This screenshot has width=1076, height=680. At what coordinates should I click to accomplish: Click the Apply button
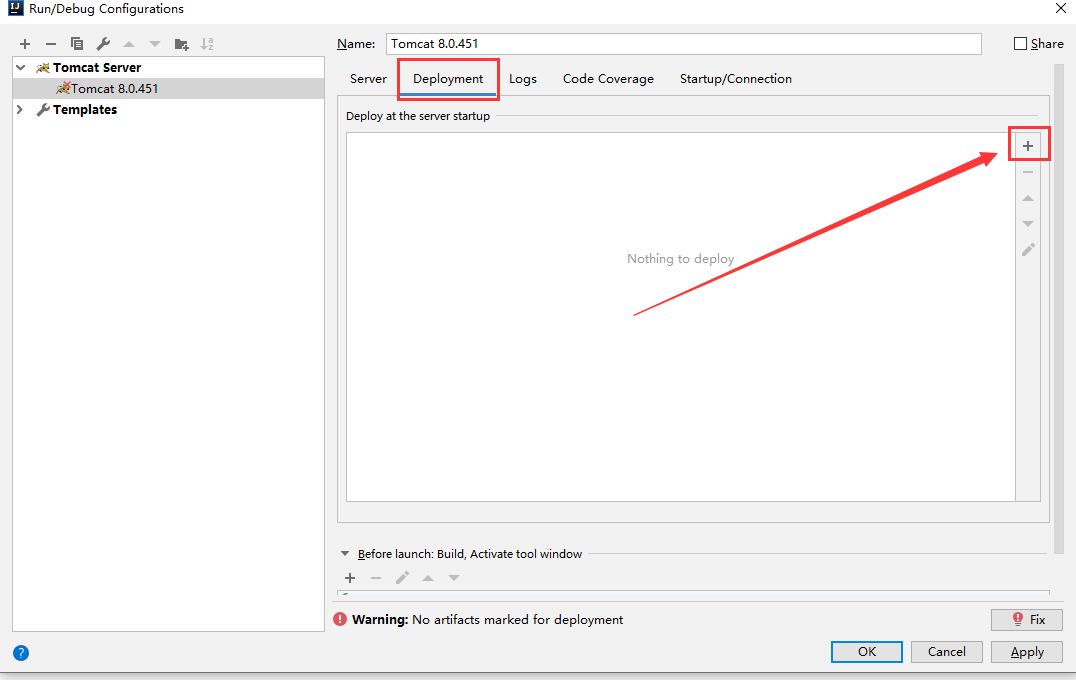[x=1027, y=652]
